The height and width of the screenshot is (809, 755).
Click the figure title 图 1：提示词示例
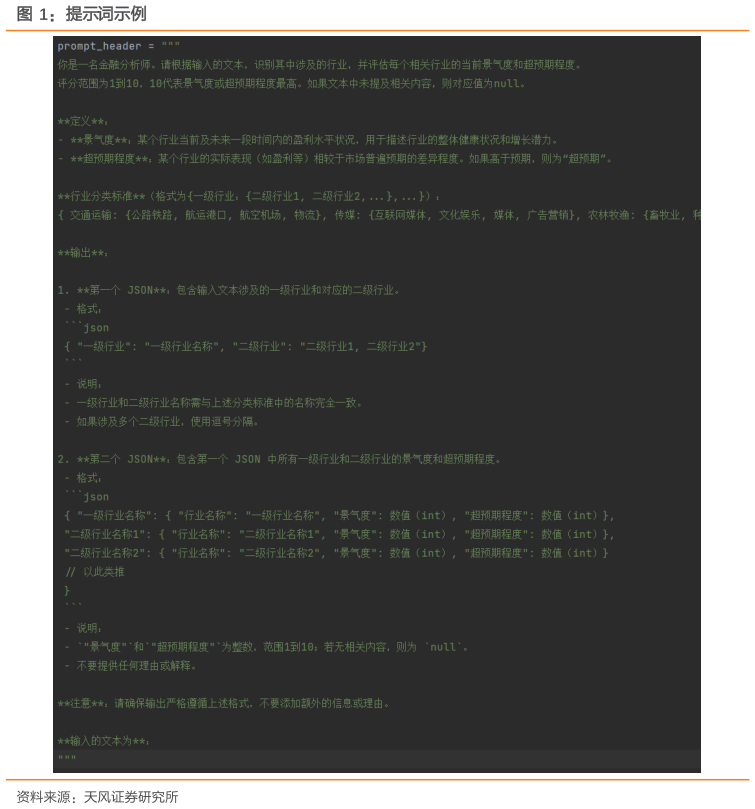[82, 14]
